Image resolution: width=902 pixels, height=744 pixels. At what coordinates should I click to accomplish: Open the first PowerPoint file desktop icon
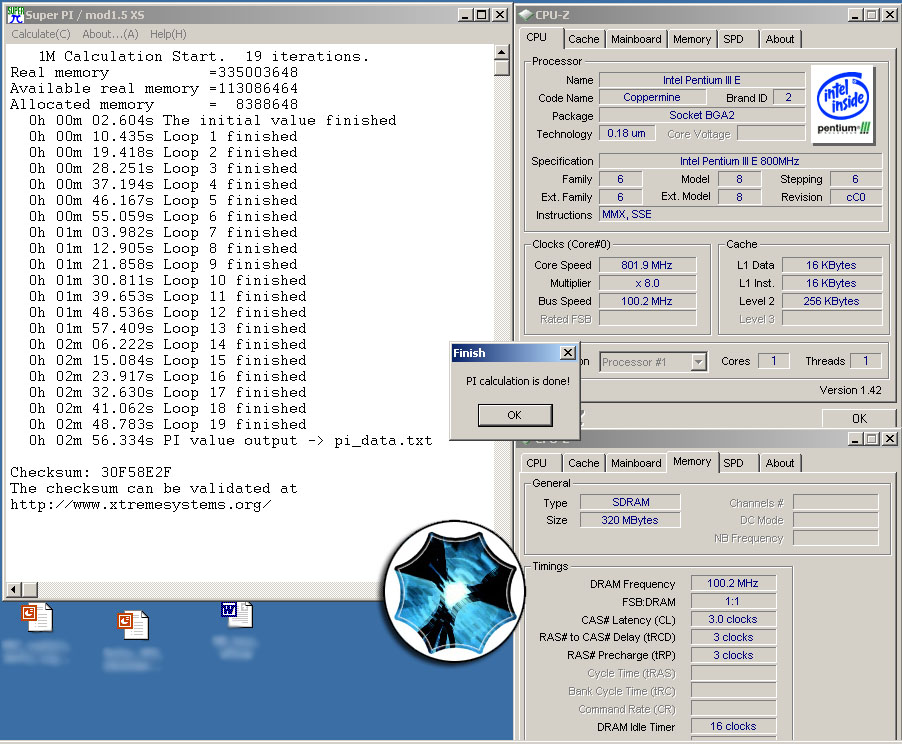pos(37,616)
